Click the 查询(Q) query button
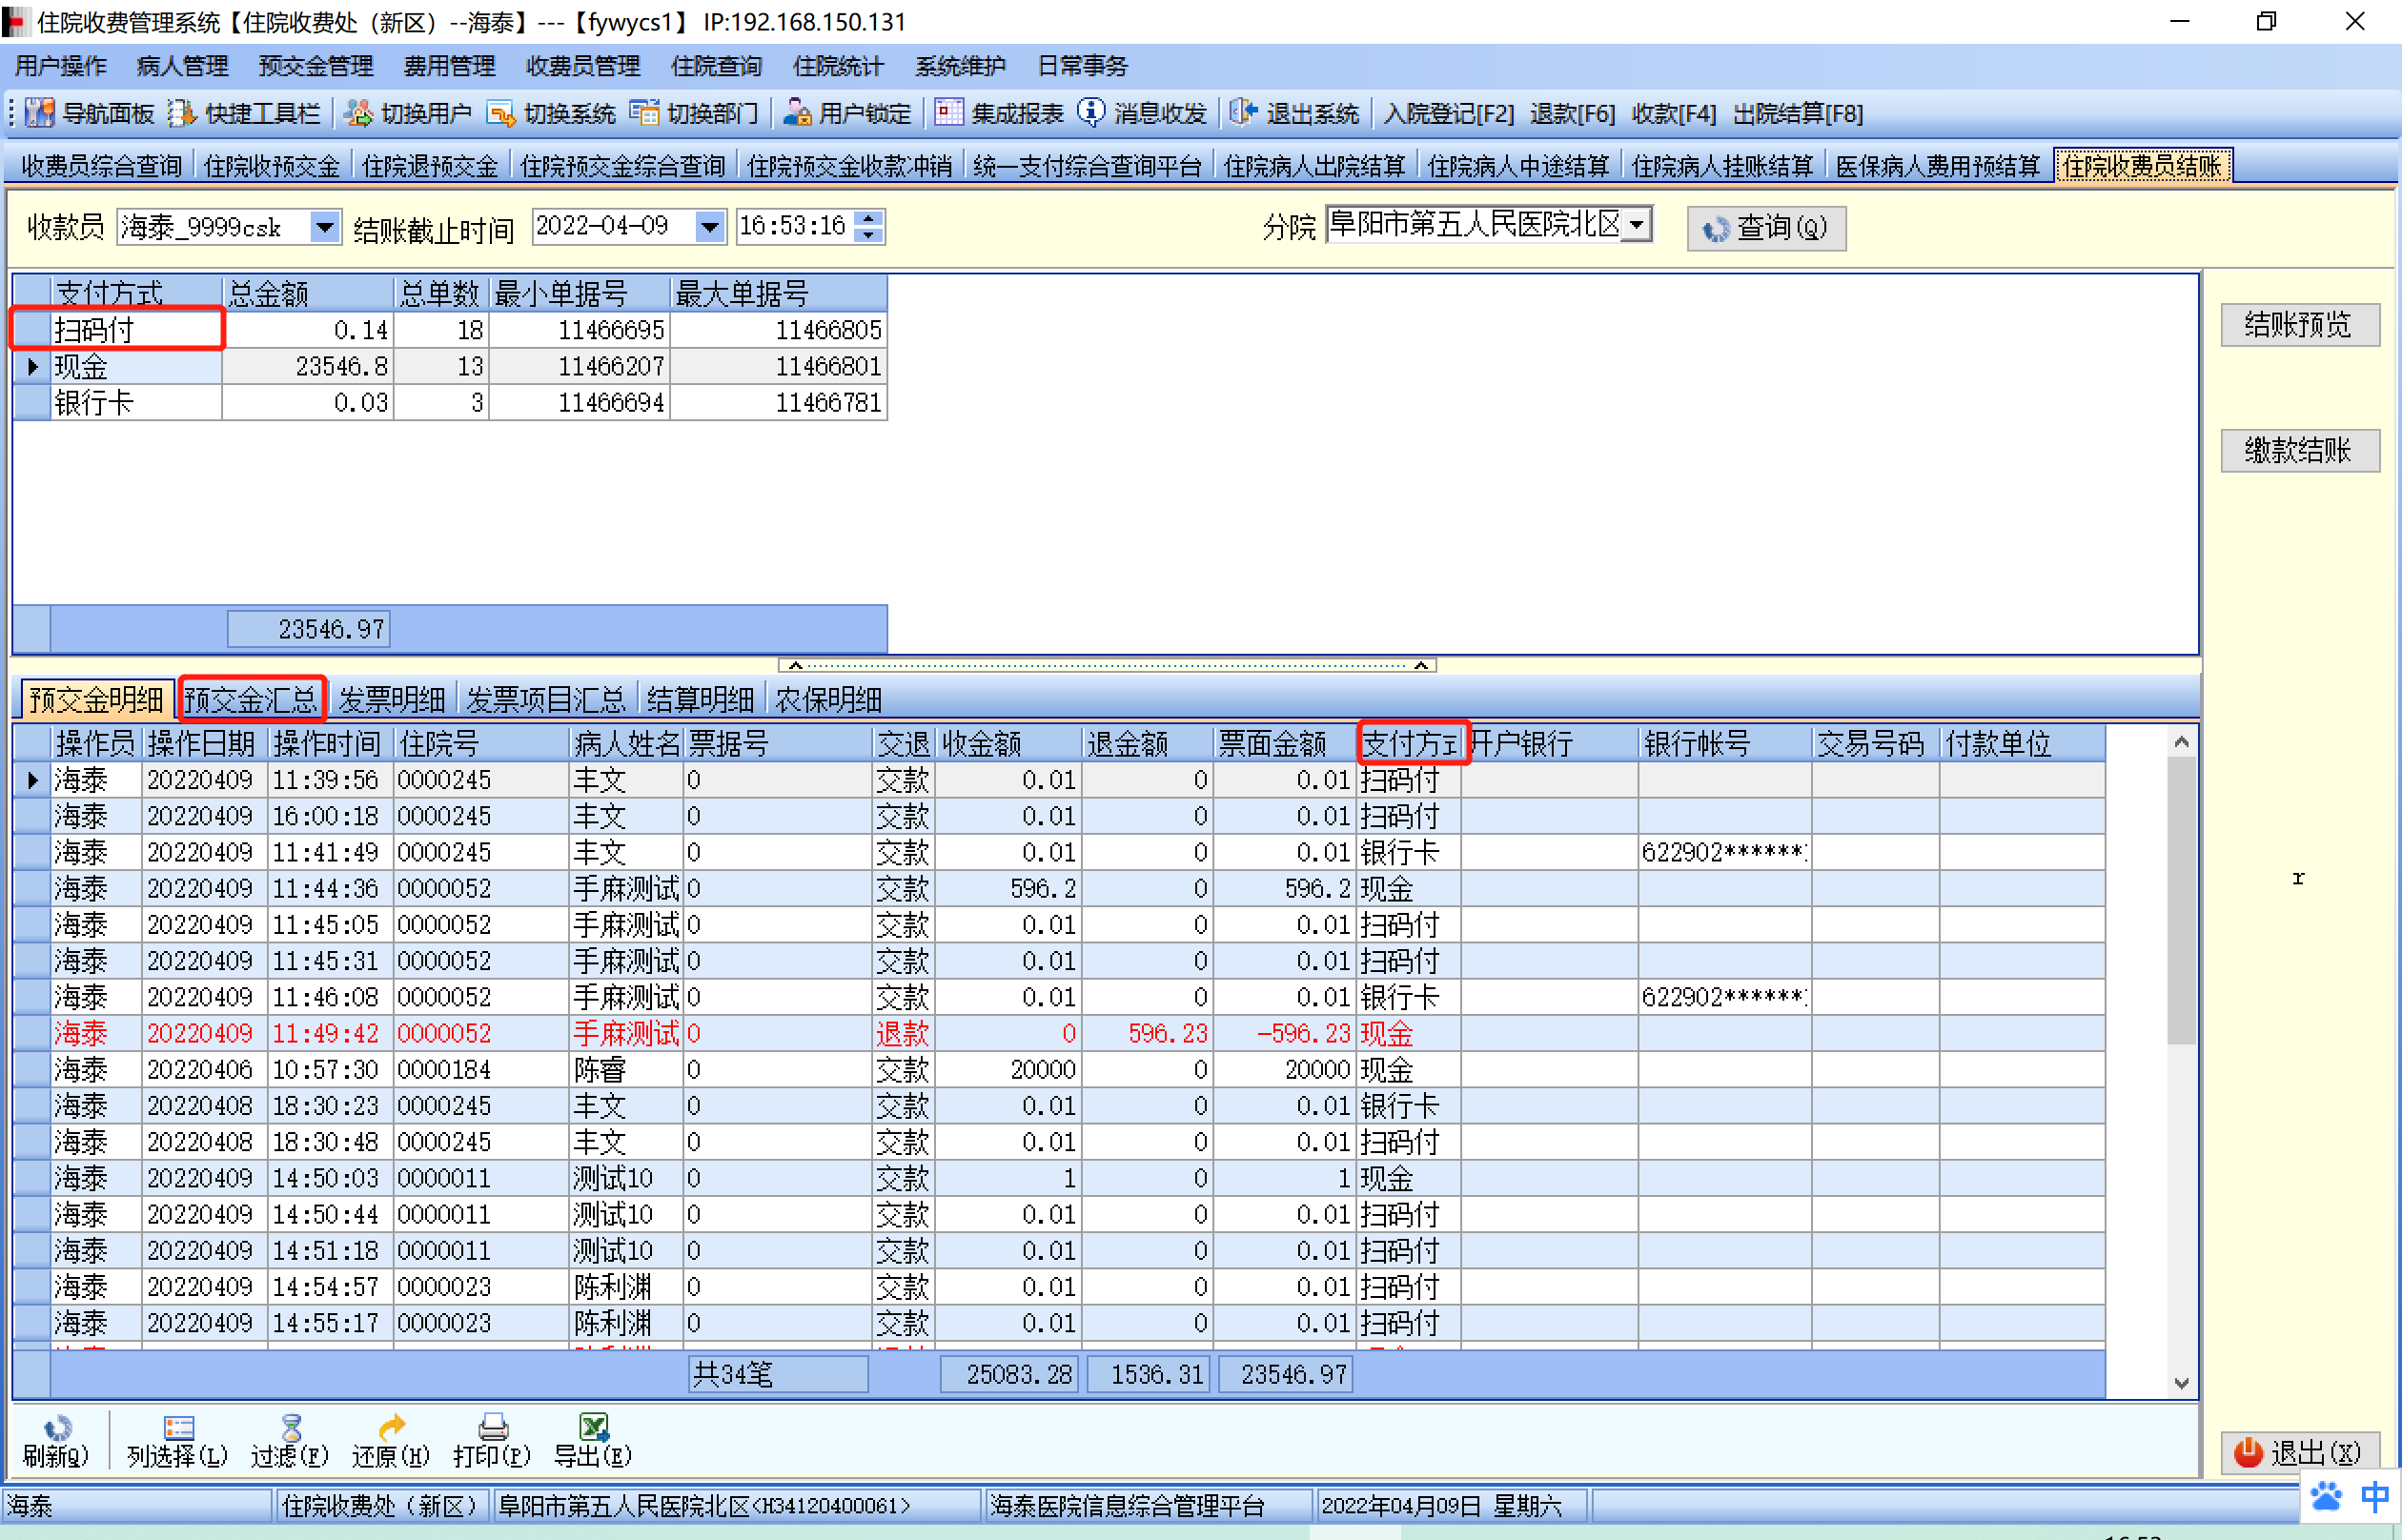This screenshot has height=1540, width=2402. [1765, 228]
